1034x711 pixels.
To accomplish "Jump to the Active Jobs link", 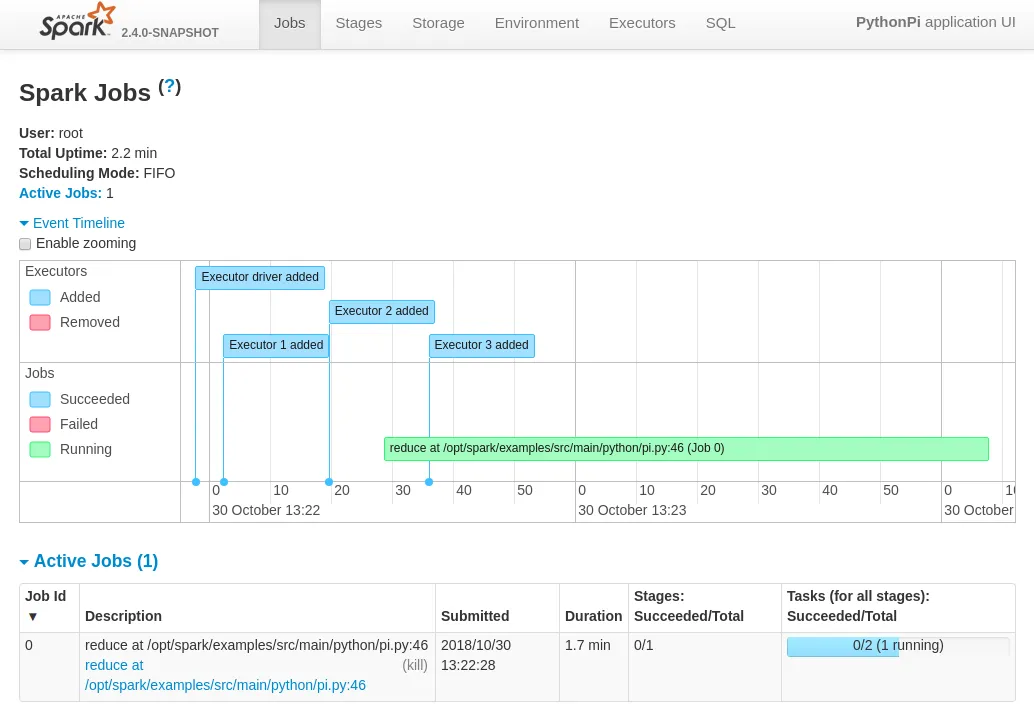I will [61, 193].
